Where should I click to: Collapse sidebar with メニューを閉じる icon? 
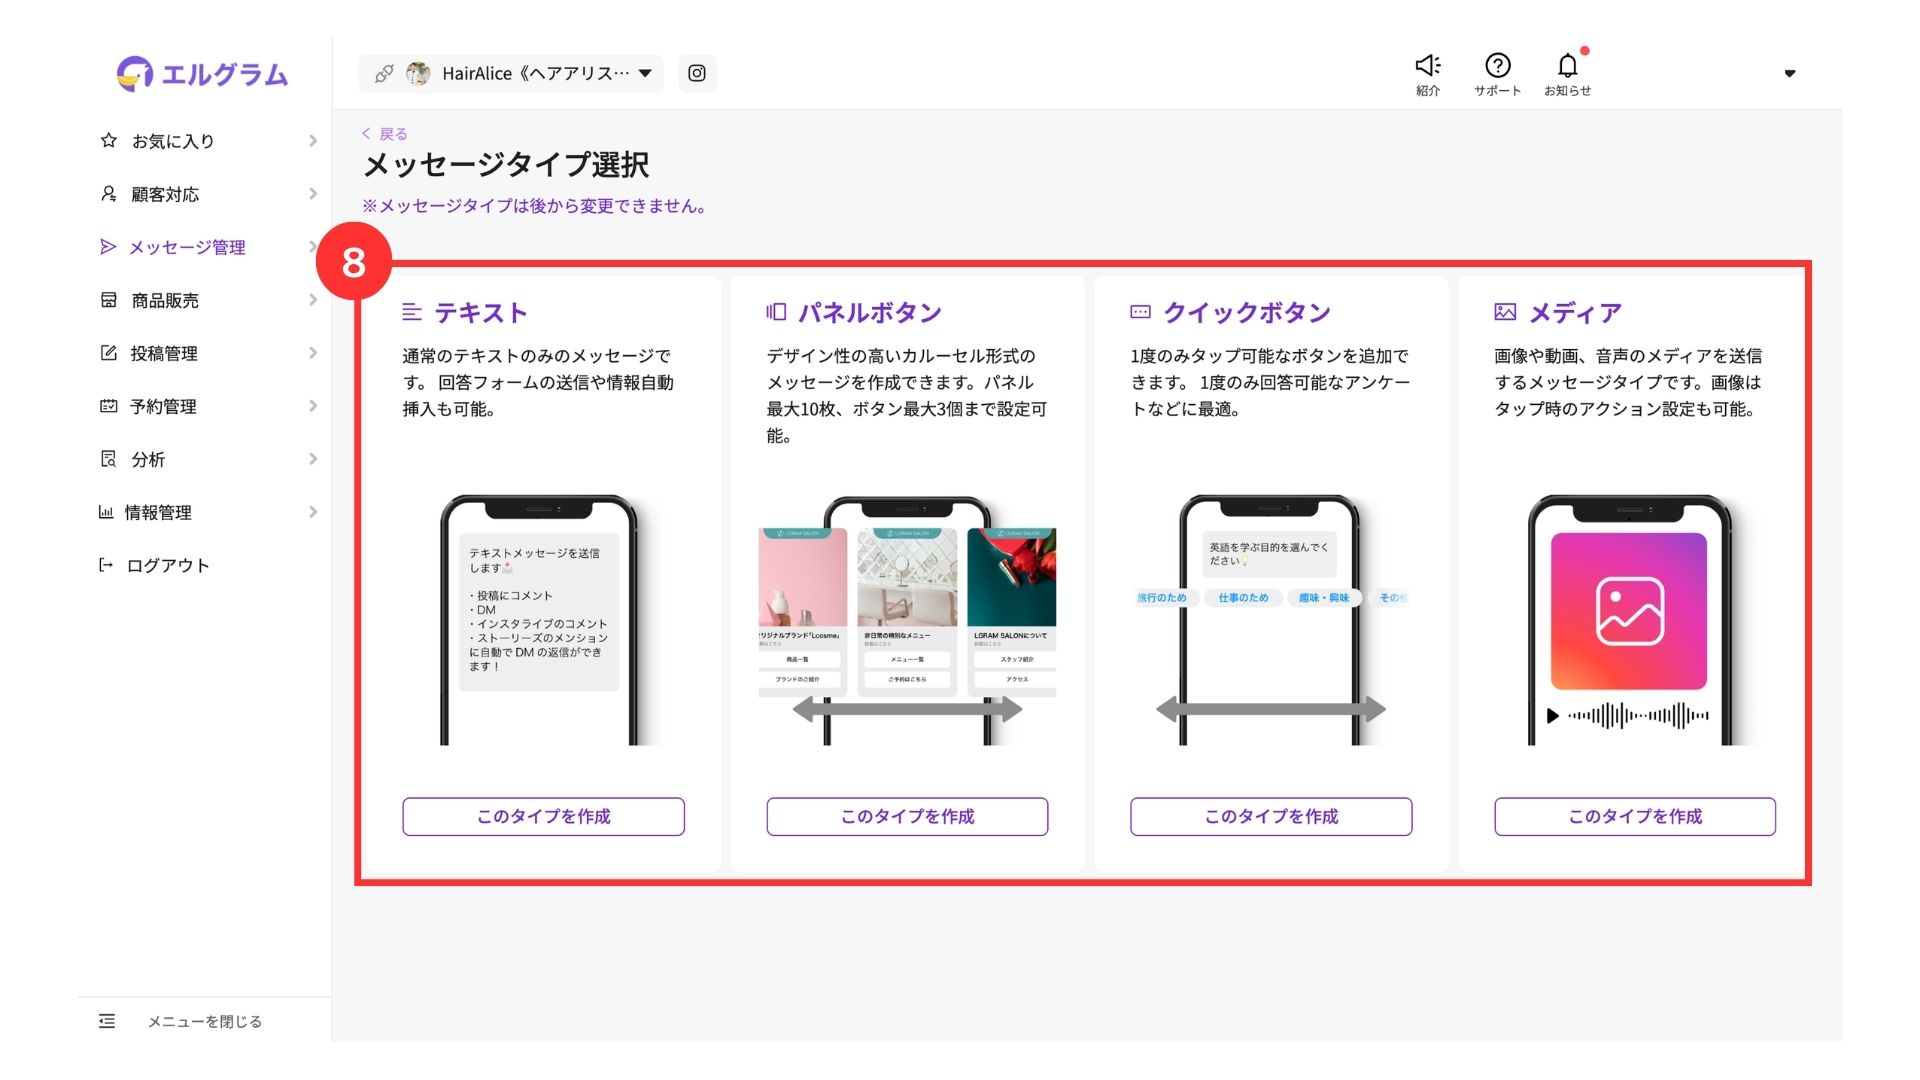click(107, 1021)
